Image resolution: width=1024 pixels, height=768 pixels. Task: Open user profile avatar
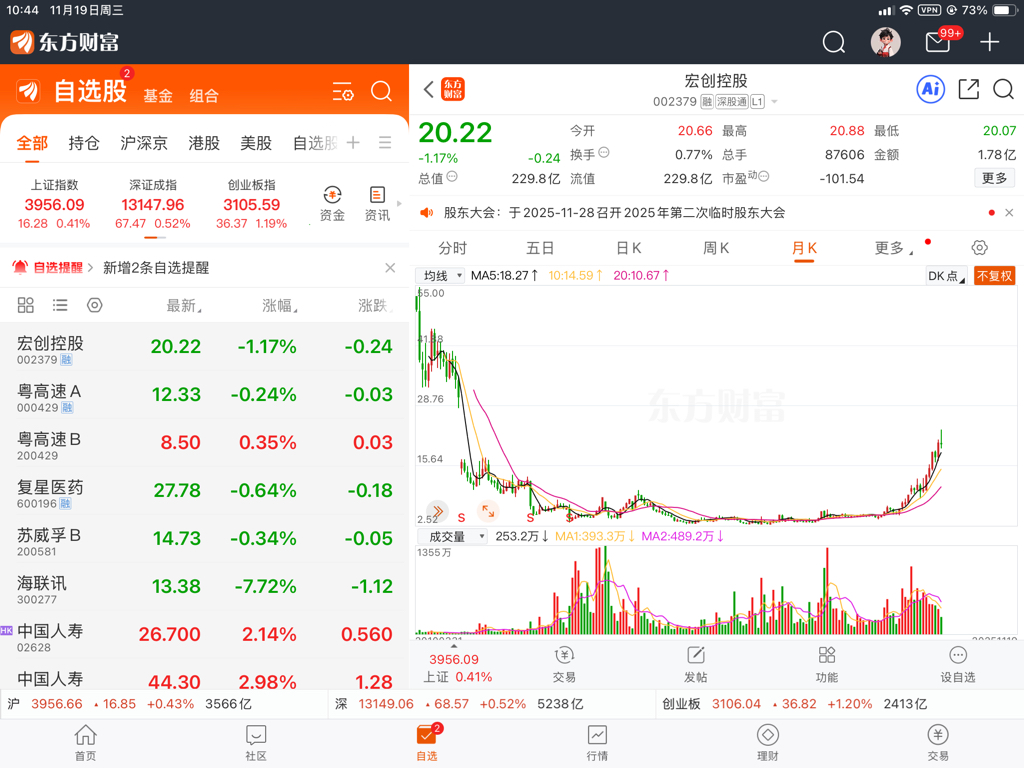coord(886,42)
